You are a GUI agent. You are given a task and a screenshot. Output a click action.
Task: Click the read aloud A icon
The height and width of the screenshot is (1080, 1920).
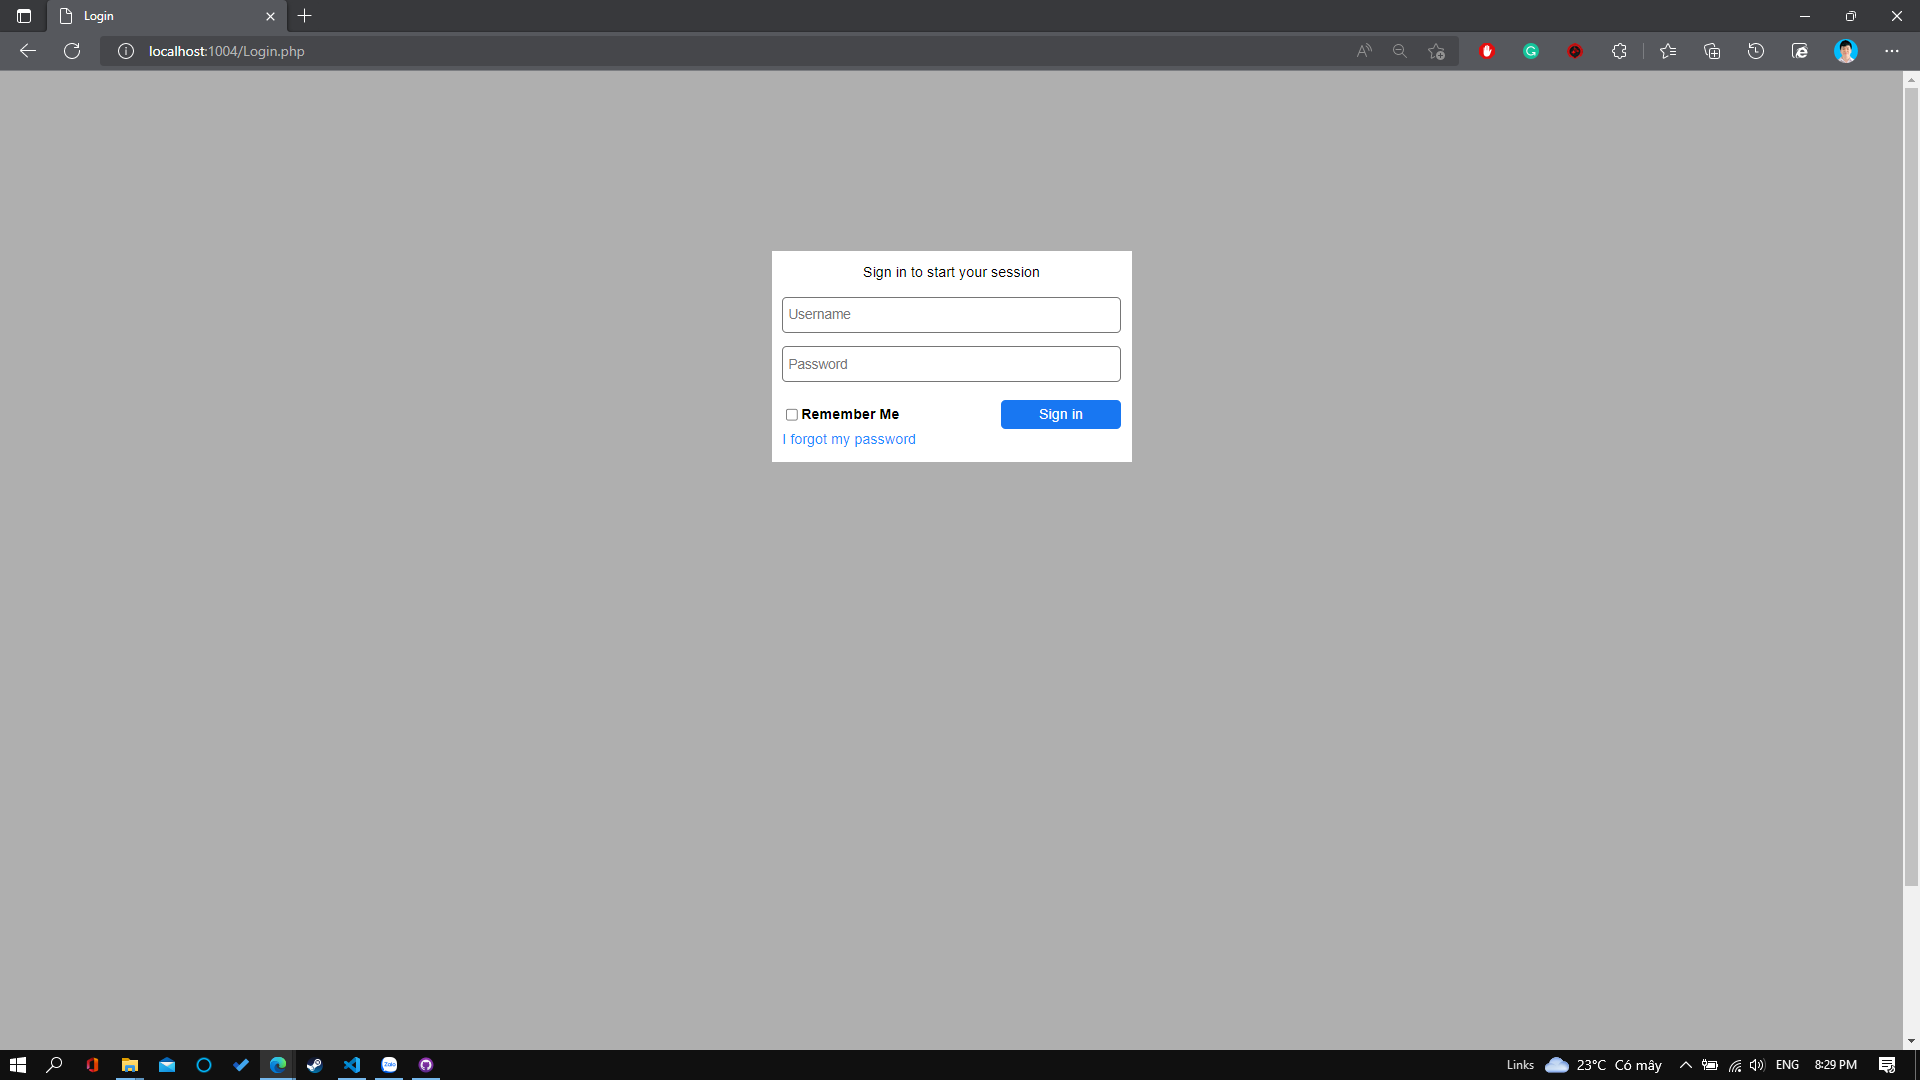pos(1363,51)
